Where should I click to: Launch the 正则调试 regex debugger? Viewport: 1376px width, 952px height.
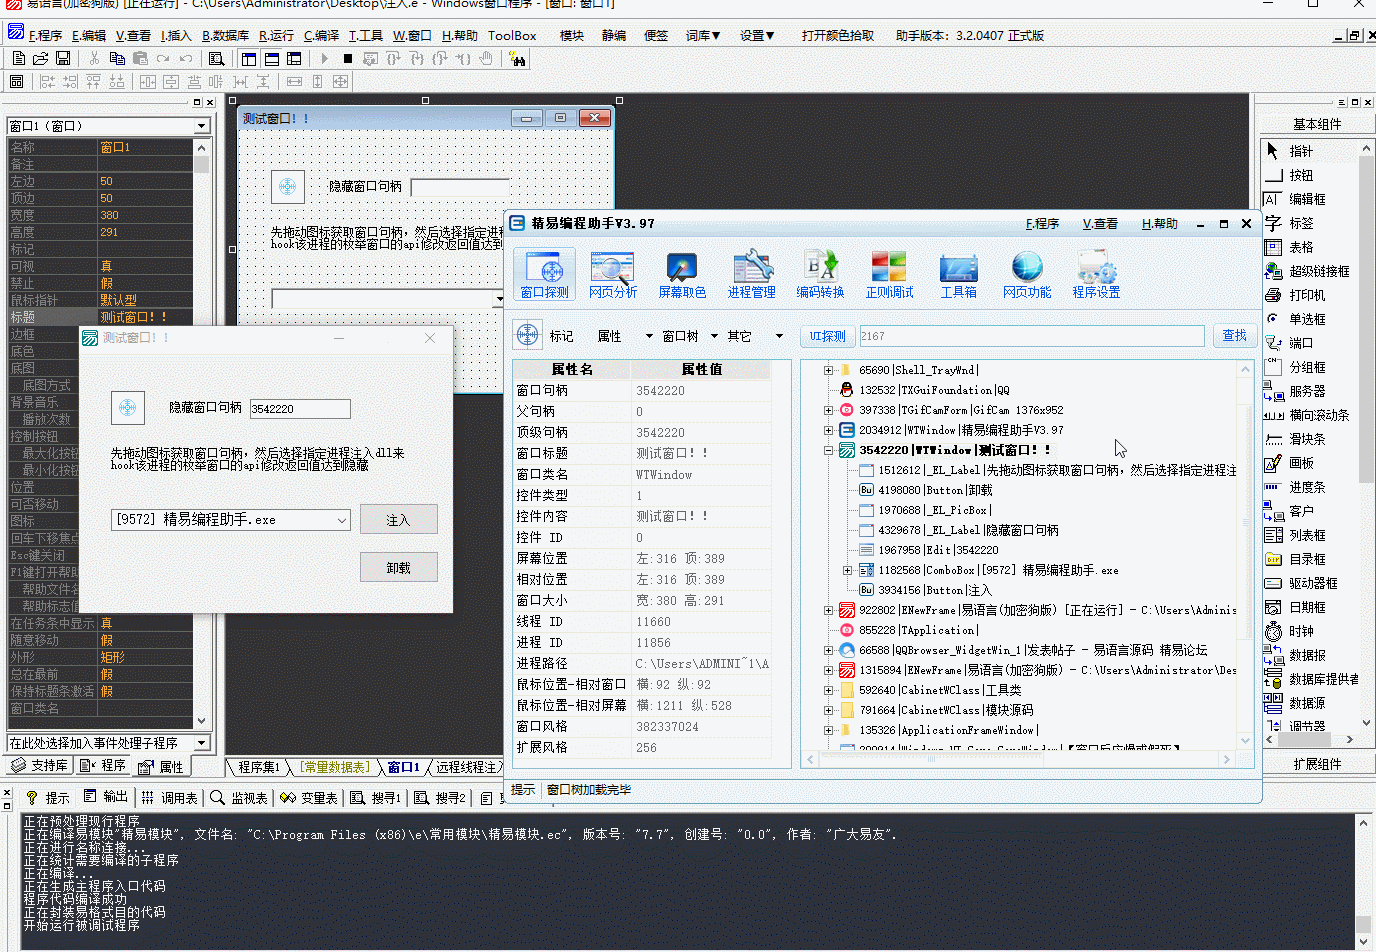[889, 274]
